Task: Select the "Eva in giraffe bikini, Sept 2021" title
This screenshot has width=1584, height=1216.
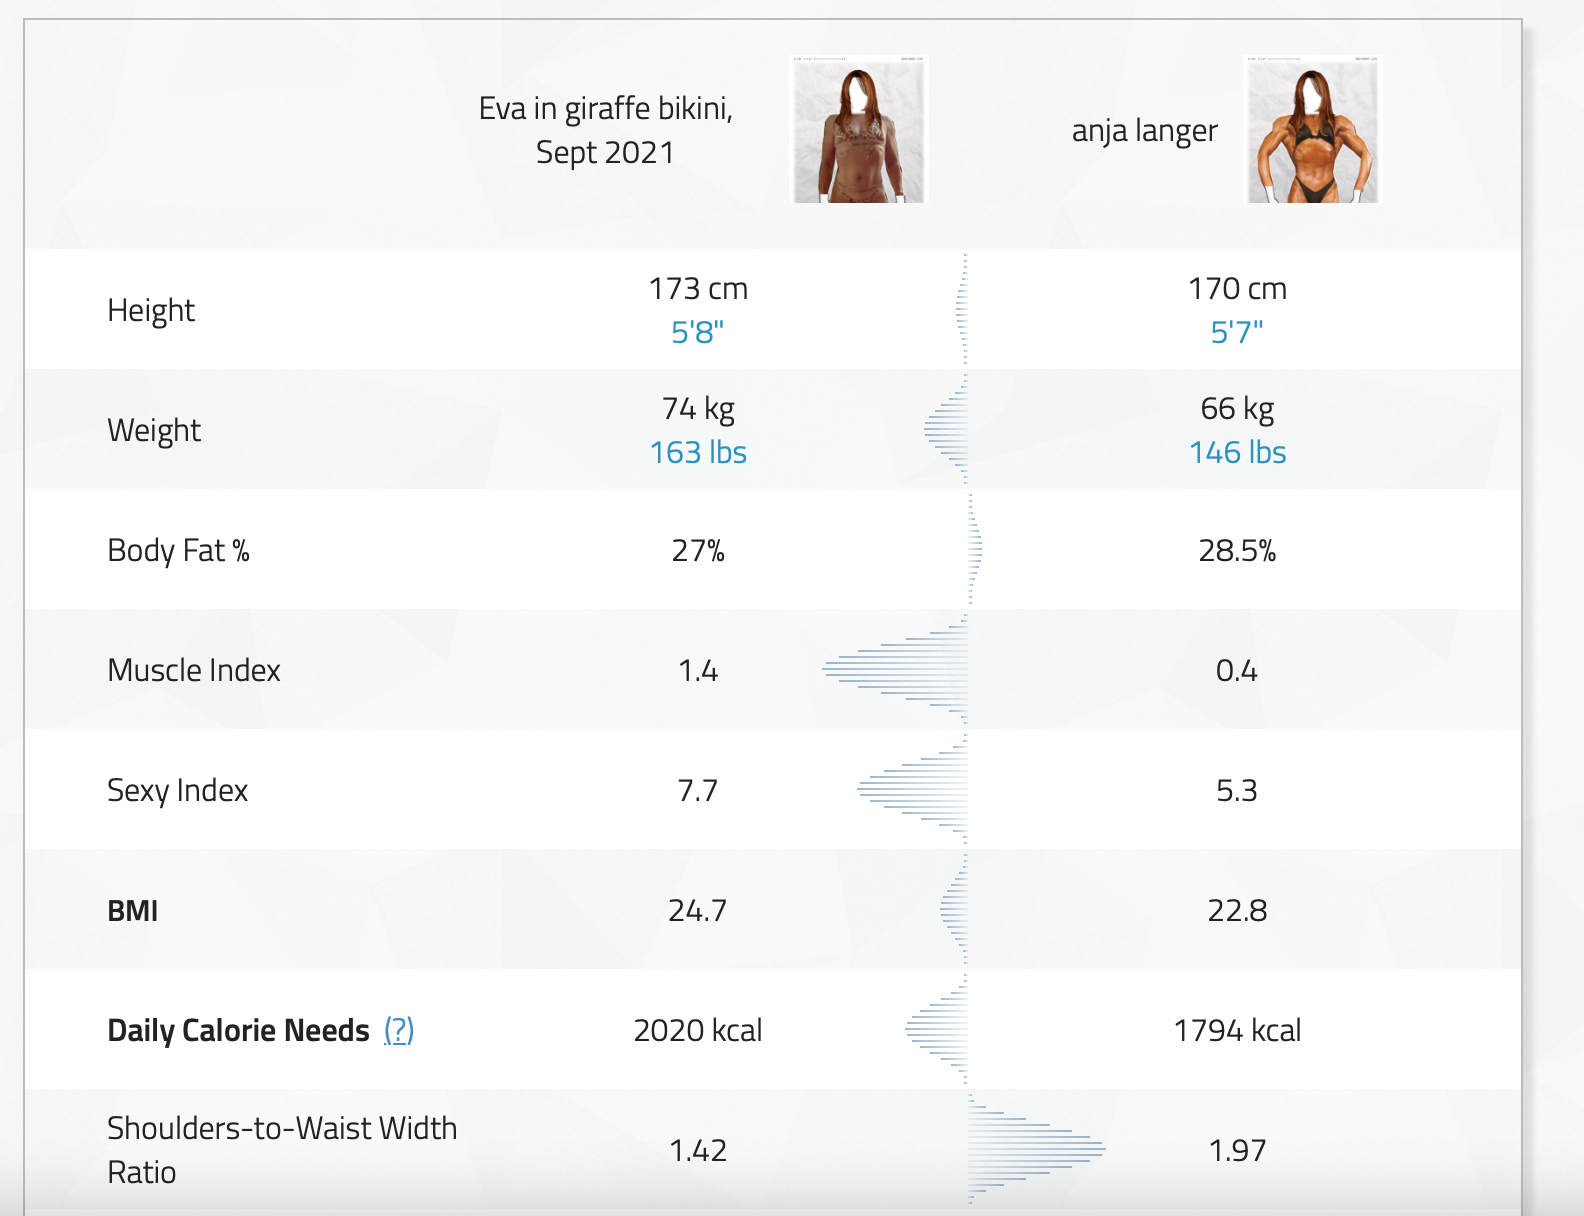Action: [605, 130]
